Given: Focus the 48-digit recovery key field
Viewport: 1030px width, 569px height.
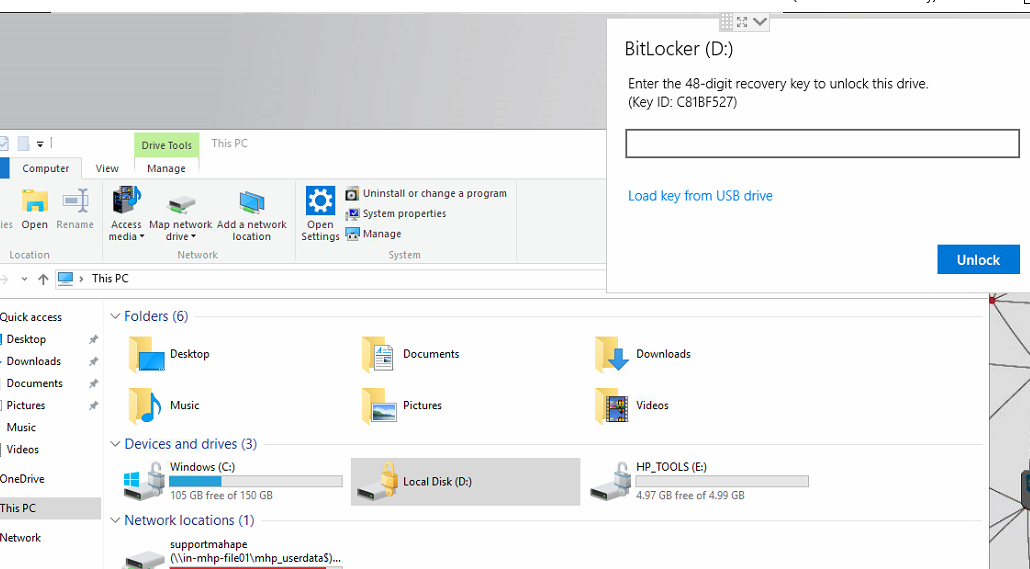Looking at the screenshot, I should (x=822, y=144).
